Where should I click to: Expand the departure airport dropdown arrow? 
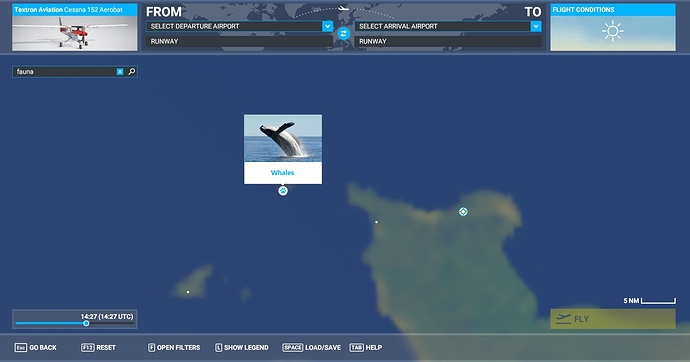327,26
